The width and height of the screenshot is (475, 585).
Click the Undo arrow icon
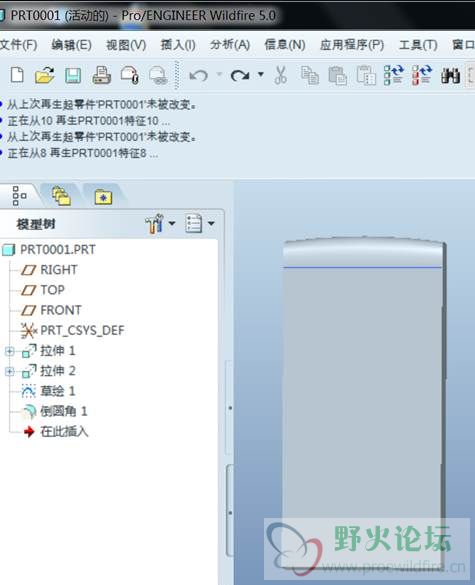[x=199, y=76]
